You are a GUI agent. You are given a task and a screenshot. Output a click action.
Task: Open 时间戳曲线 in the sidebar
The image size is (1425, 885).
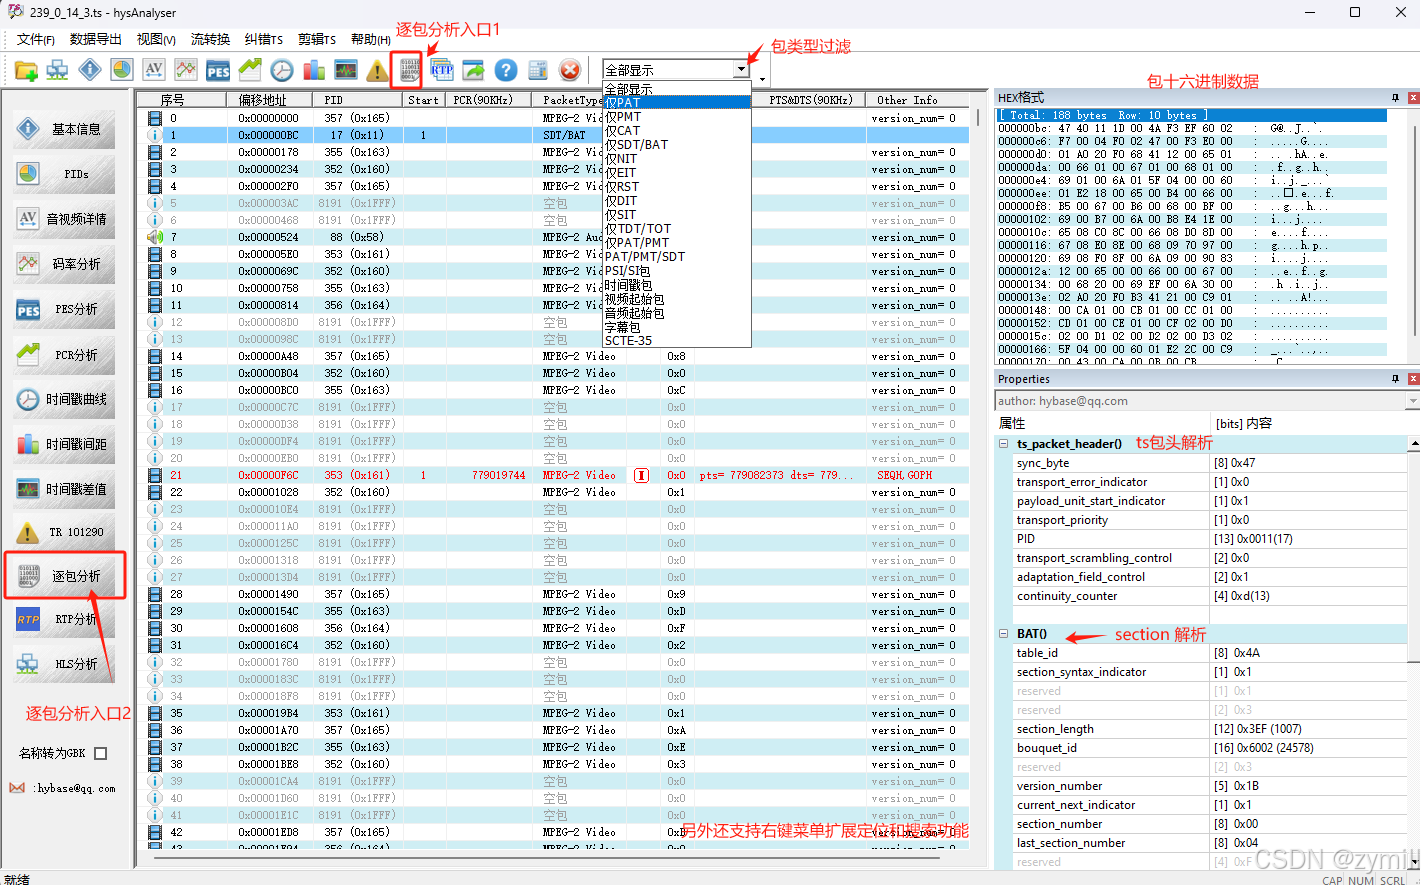[x=65, y=399]
